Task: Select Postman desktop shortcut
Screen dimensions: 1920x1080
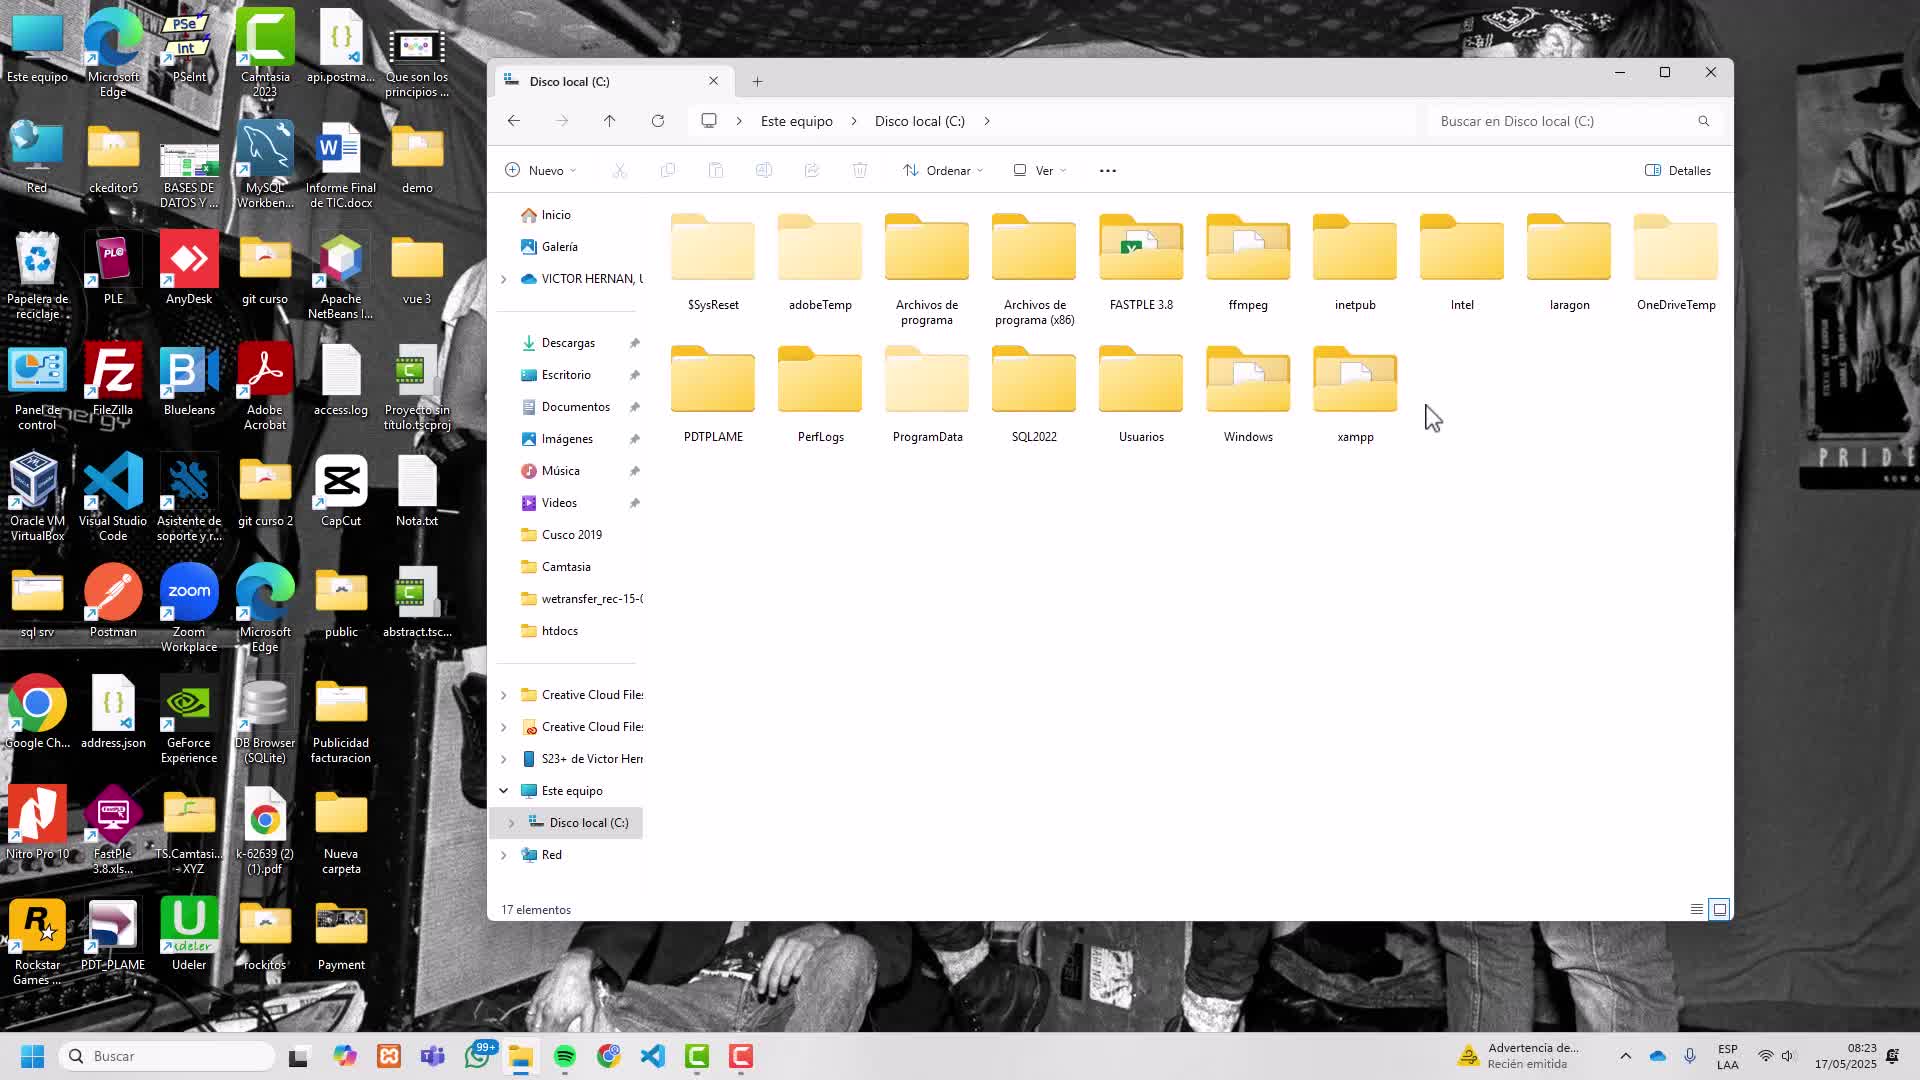Action: coord(113,600)
